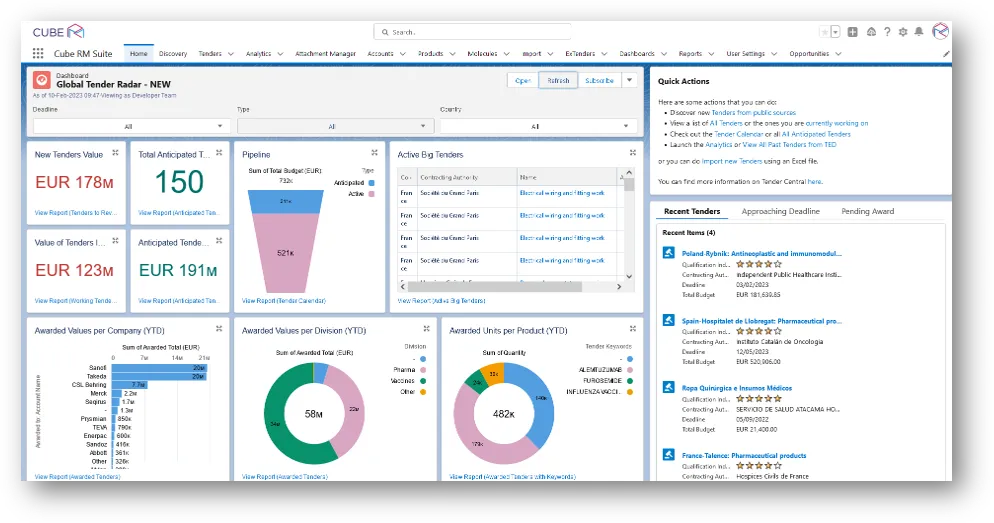The height and width of the screenshot is (523, 994).
Task: Expand the New Tenders Value widget
Action: [x=115, y=153]
